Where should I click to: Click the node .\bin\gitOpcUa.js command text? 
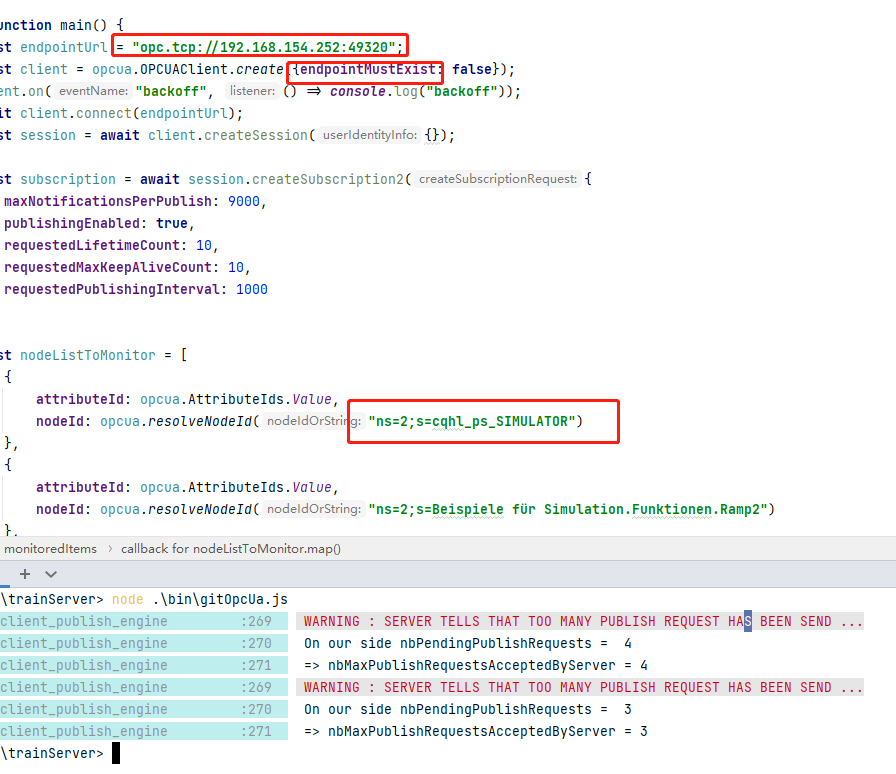click(x=195, y=597)
